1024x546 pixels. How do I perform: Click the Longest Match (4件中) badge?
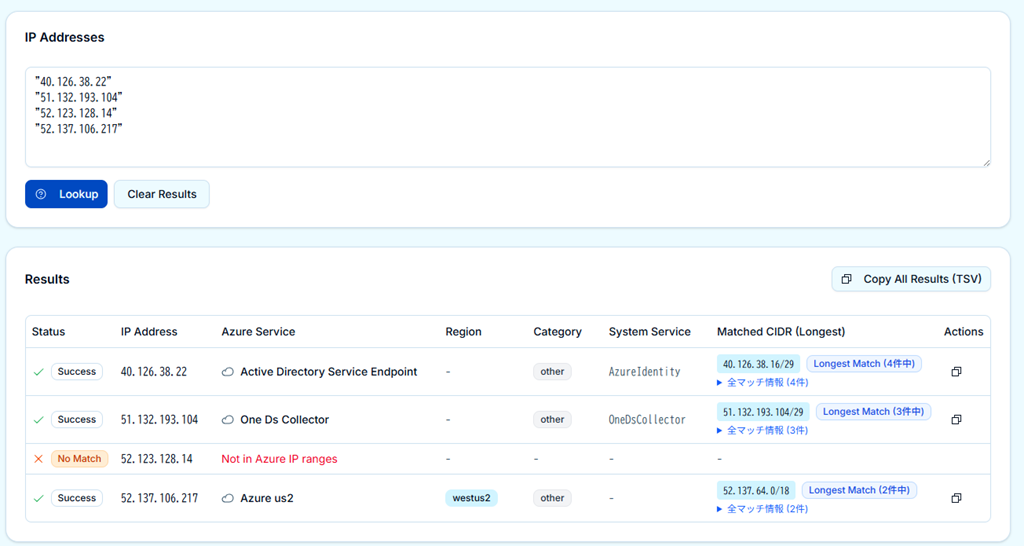point(864,364)
